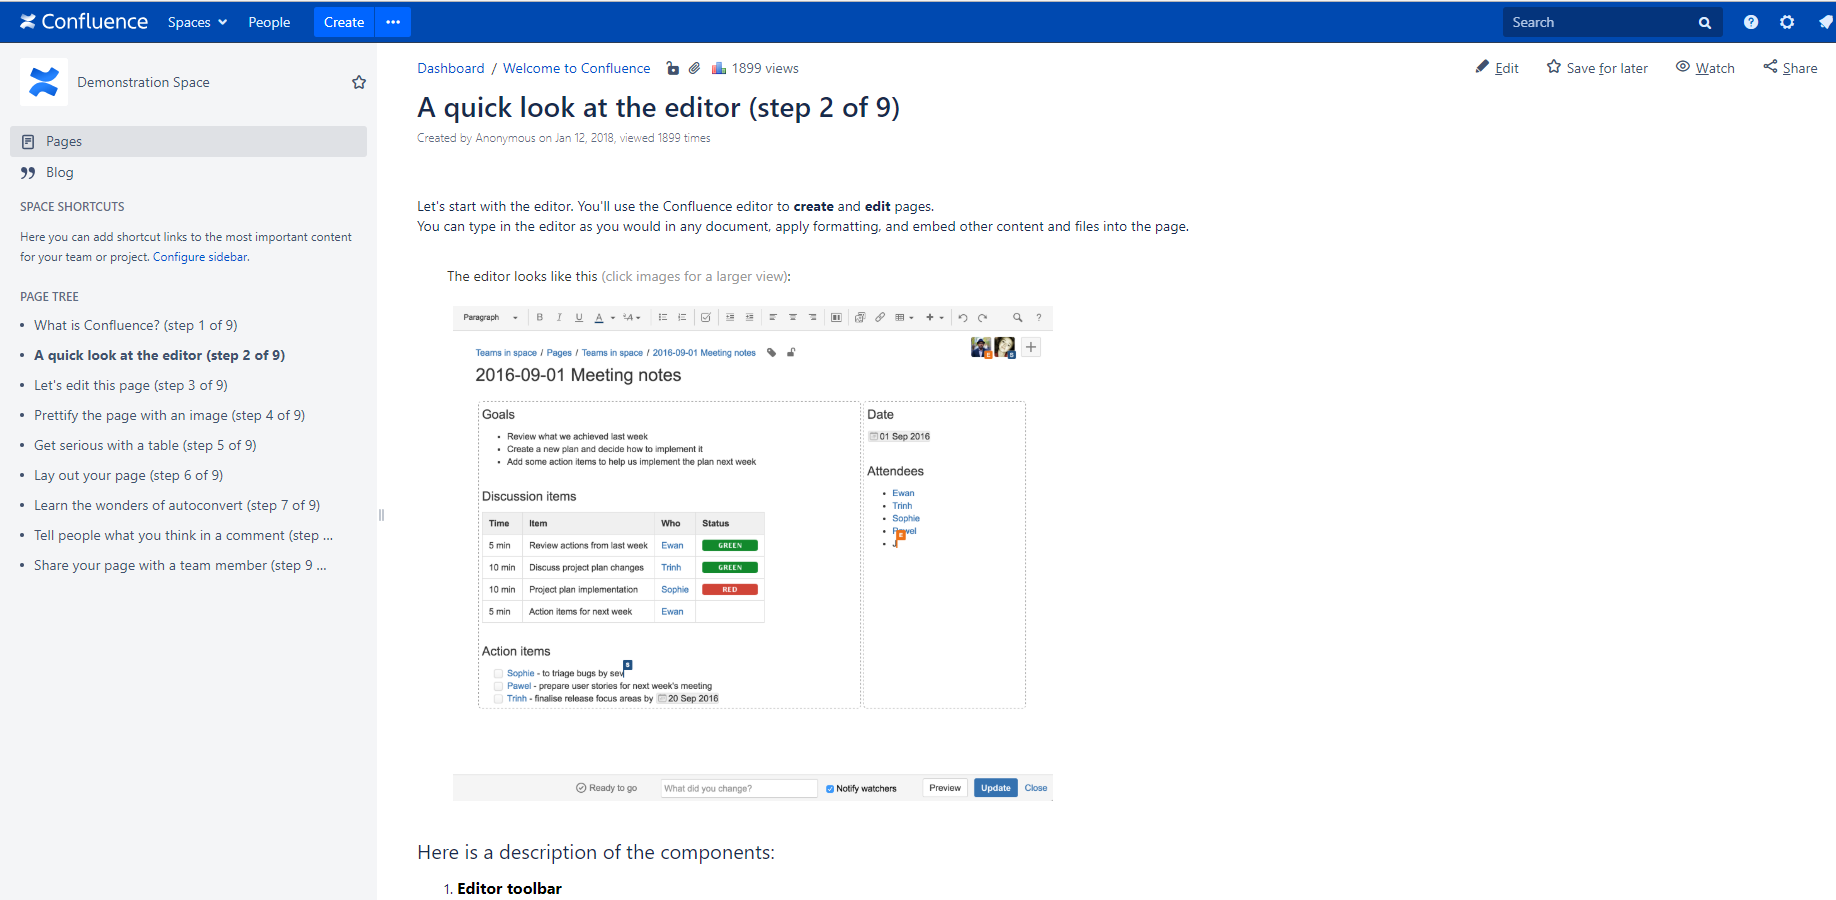Click the magnifier search icon
Image resolution: width=1836 pixels, height=900 pixels.
tap(1705, 22)
